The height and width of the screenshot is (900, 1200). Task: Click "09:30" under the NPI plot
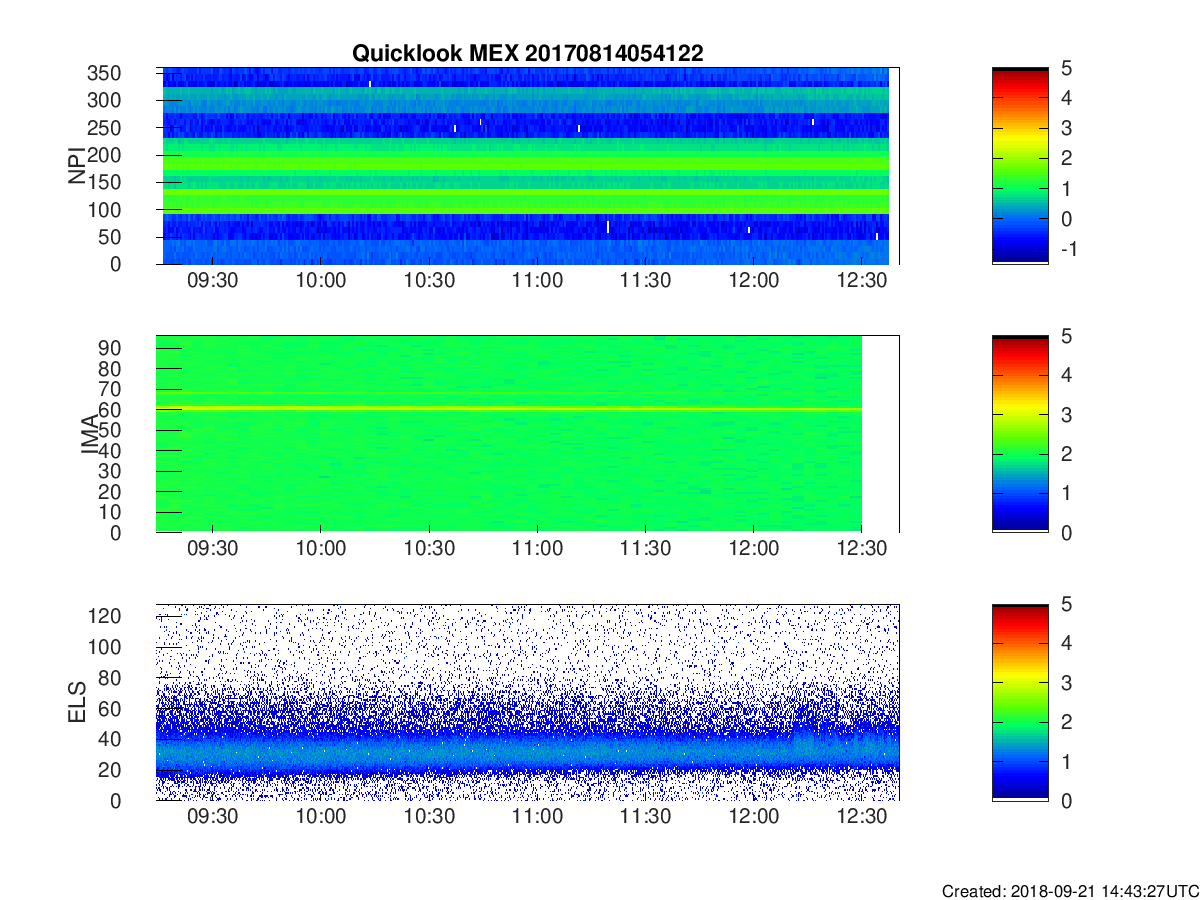[212, 281]
